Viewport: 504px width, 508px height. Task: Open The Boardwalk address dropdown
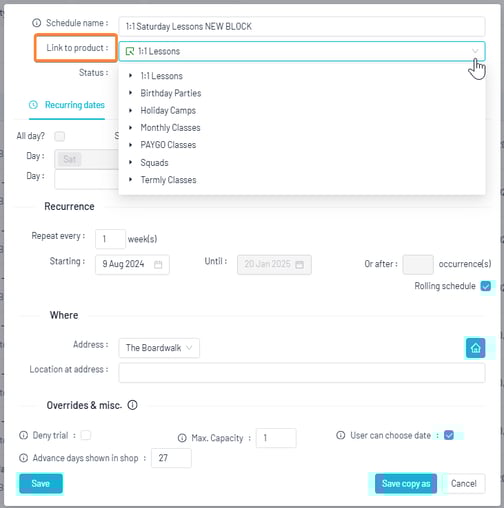tap(159, 348)
